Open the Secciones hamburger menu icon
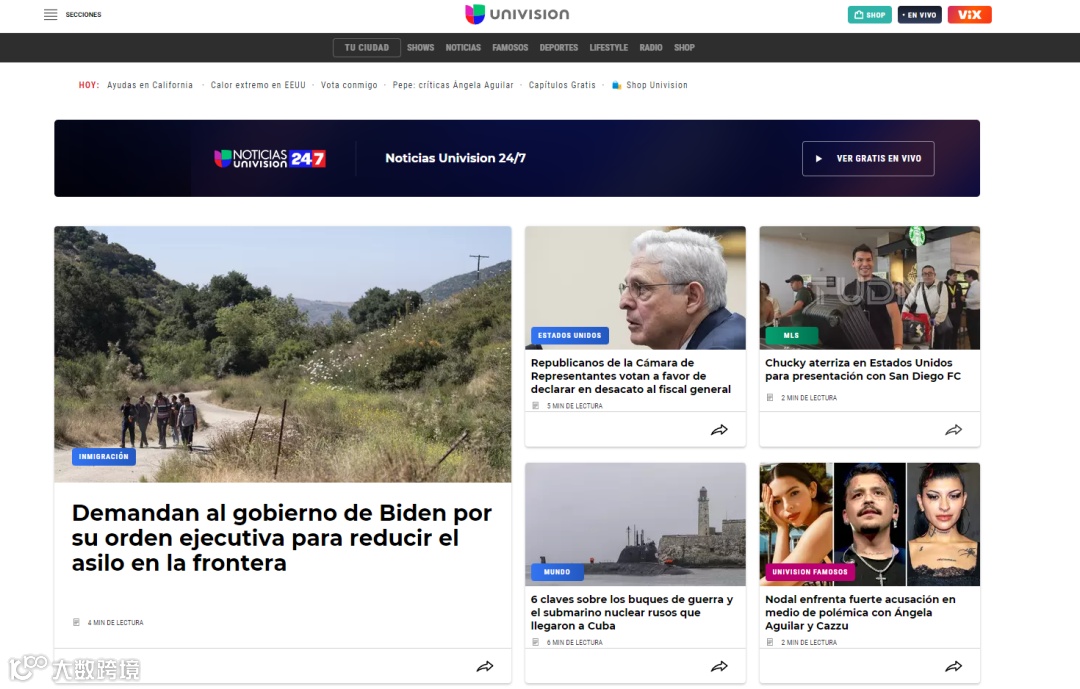 click(50, 14)
